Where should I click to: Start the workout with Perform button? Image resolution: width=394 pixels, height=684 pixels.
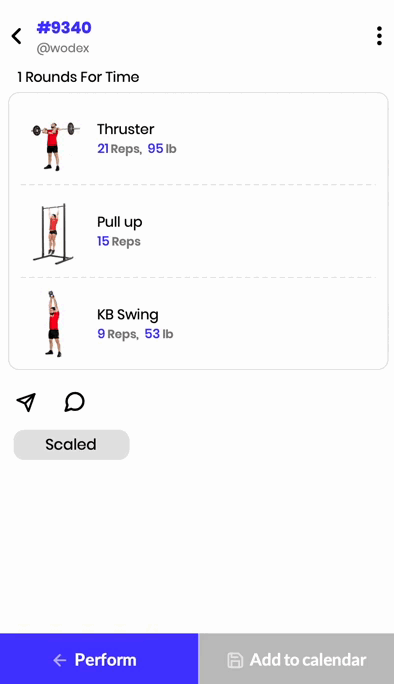pyautogui.click(x=99, y=659)
